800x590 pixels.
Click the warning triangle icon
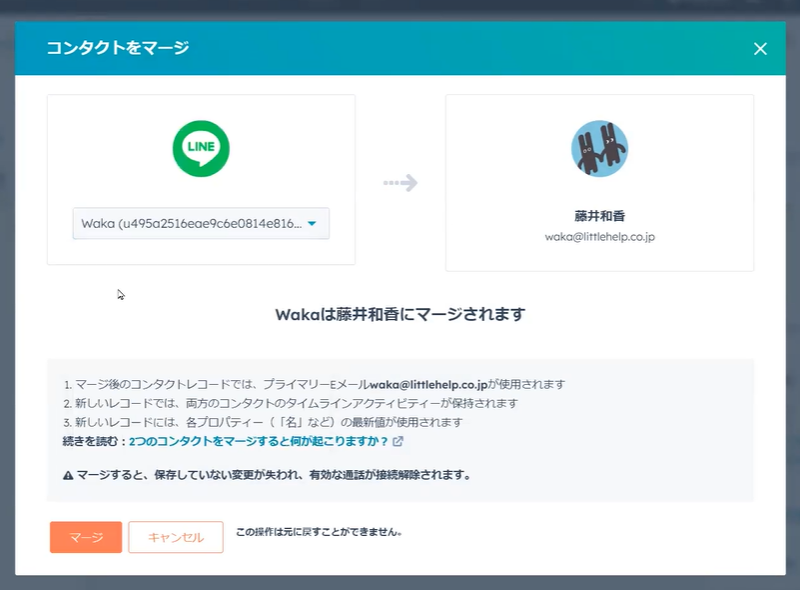point(68,475)
